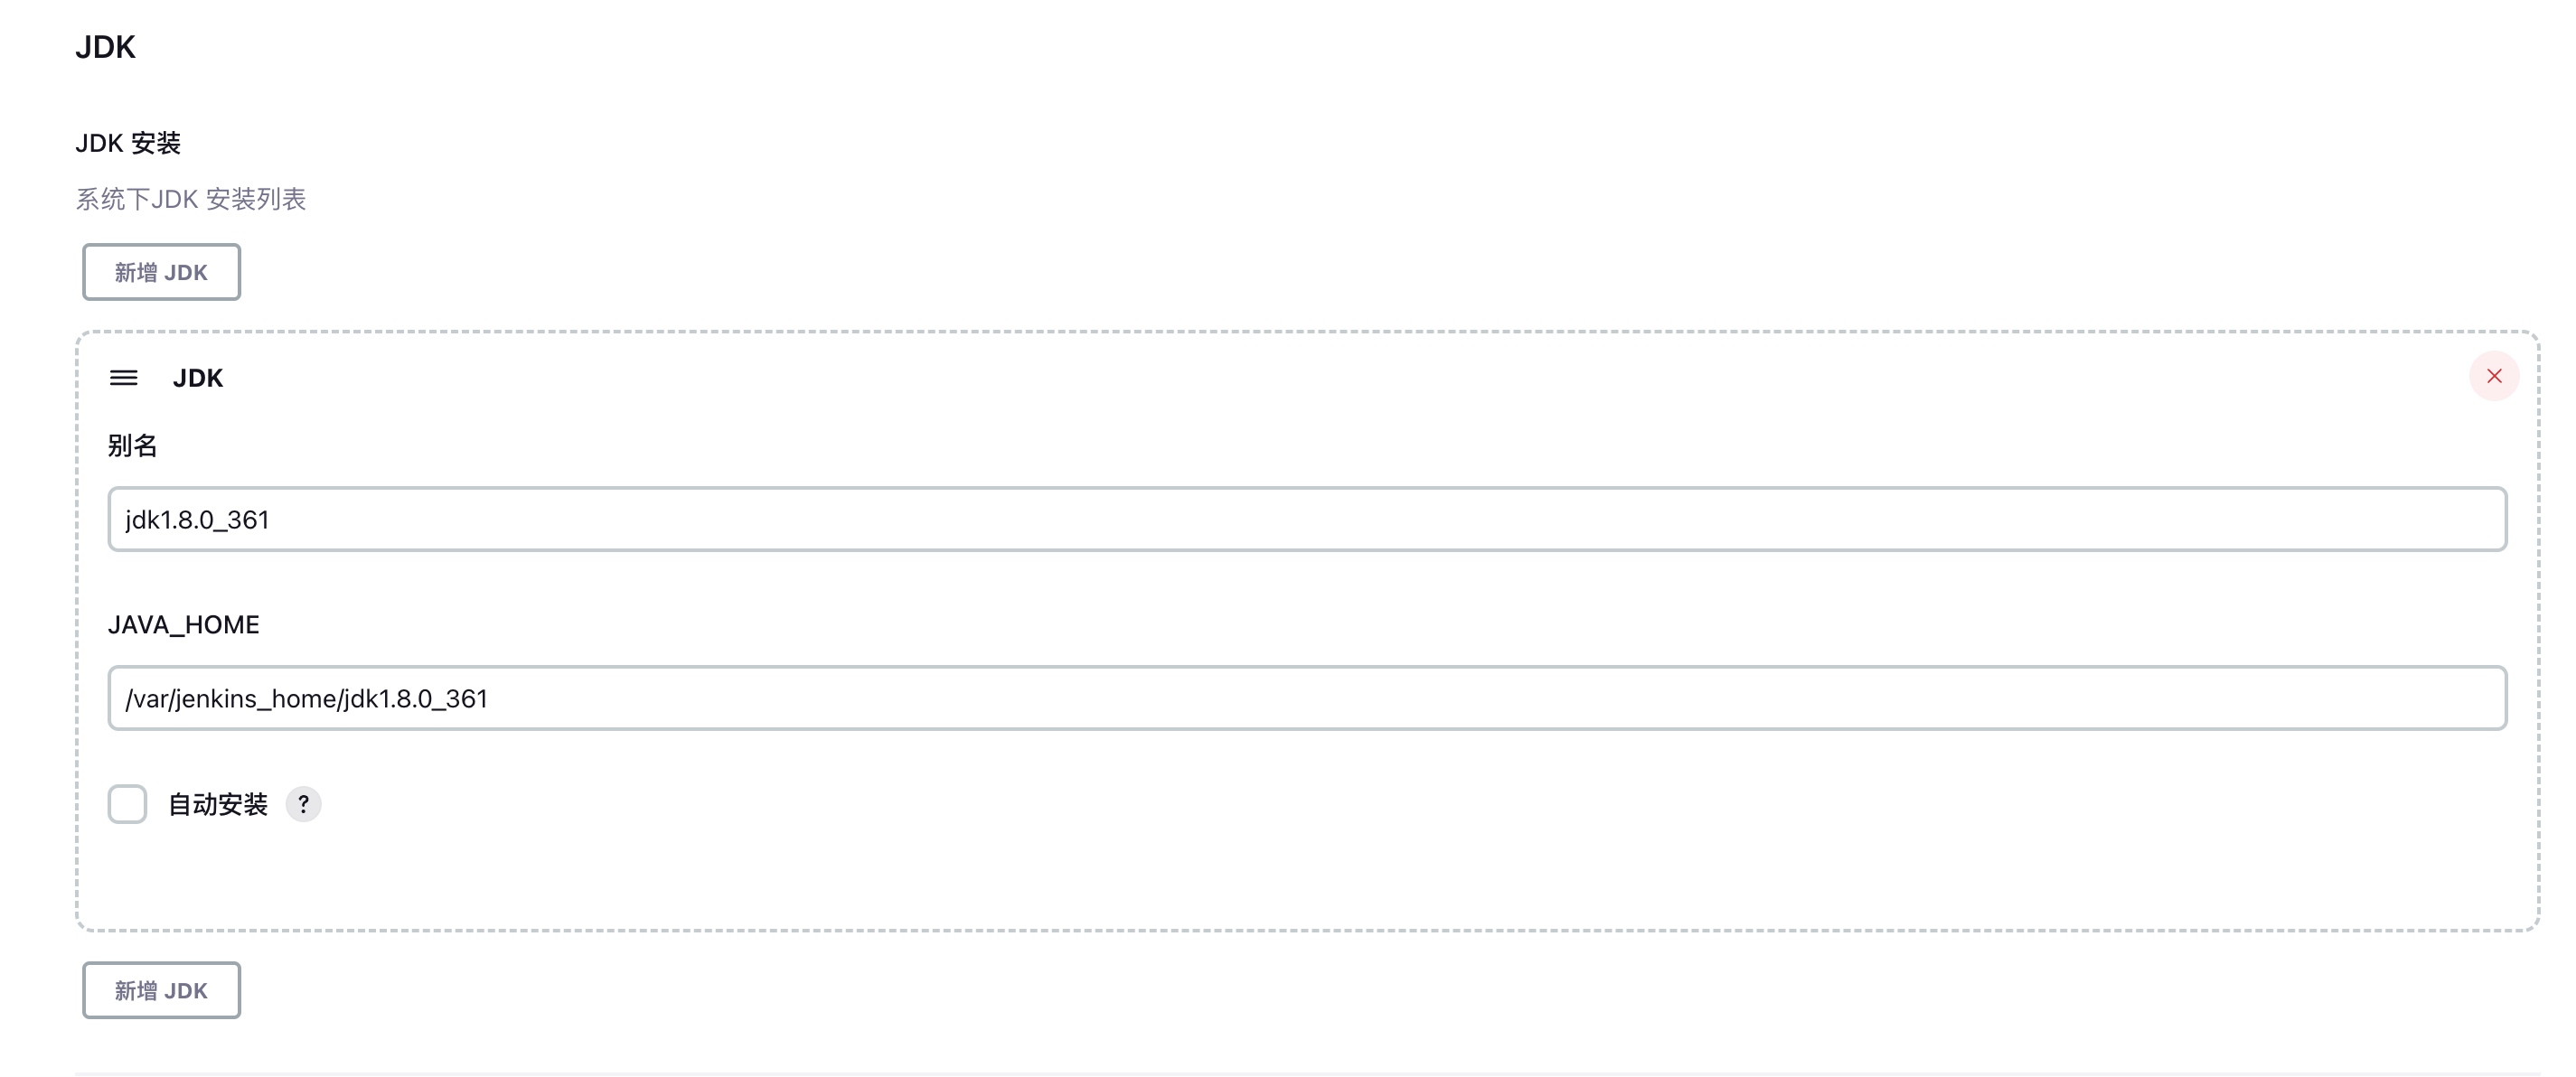Viewport: 2576px width, 1077px height.
Task: Enable the 自动安装 checkbox
Action: point(128,804)
